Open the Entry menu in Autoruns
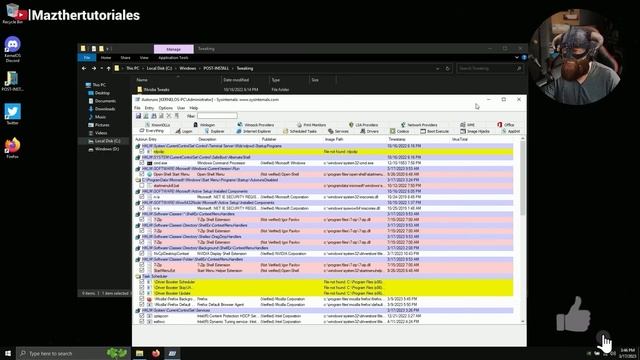The image size is (640, 360). coord(149,108)
